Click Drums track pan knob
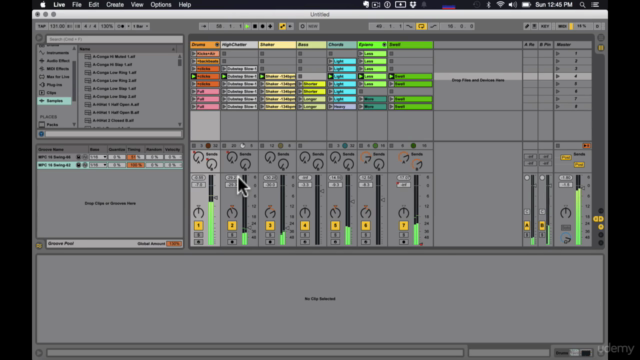Image resolution: width=640 pixels, height=360 pixels. pos(198,213)
